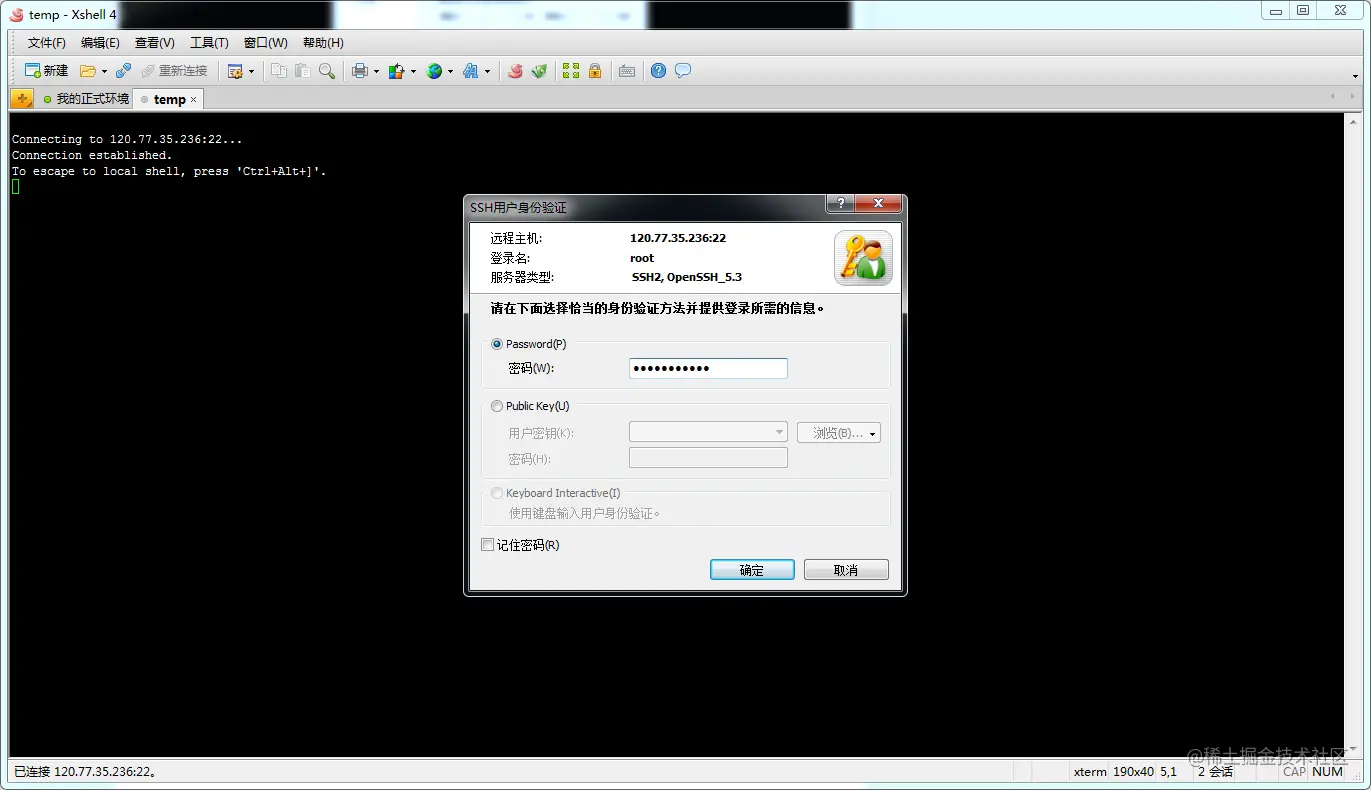The image size is (1371, 790).
Task: Click the color scheme icon
Action: click(x=397, y=71)
